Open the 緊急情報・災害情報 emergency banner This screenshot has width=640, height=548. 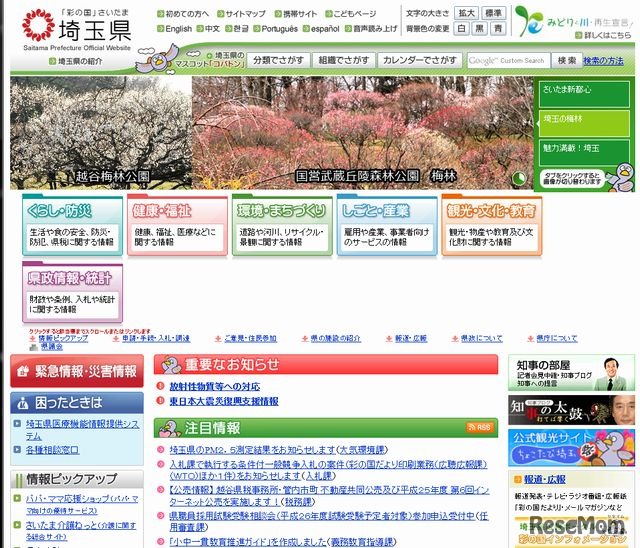pos(77,371)
